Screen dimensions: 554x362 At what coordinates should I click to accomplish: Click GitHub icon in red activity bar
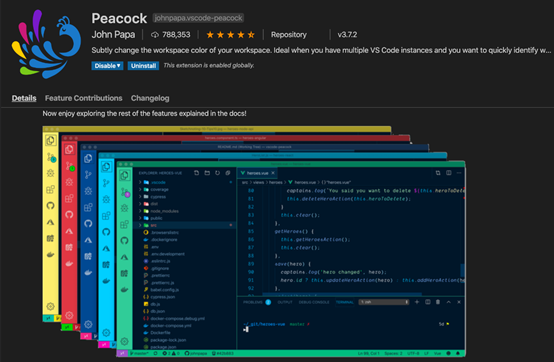pyautogui.click(x=69, y=214)
